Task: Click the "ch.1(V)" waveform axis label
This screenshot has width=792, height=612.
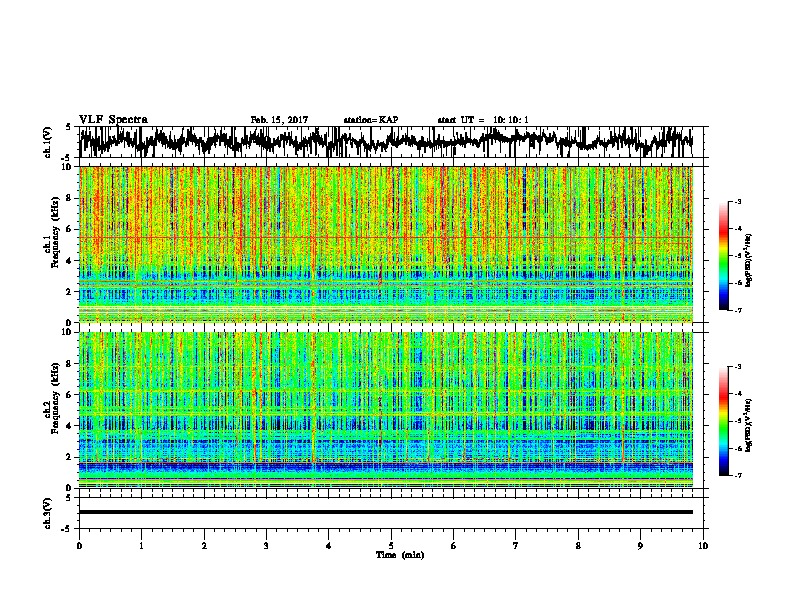Action: pos(47,142)
